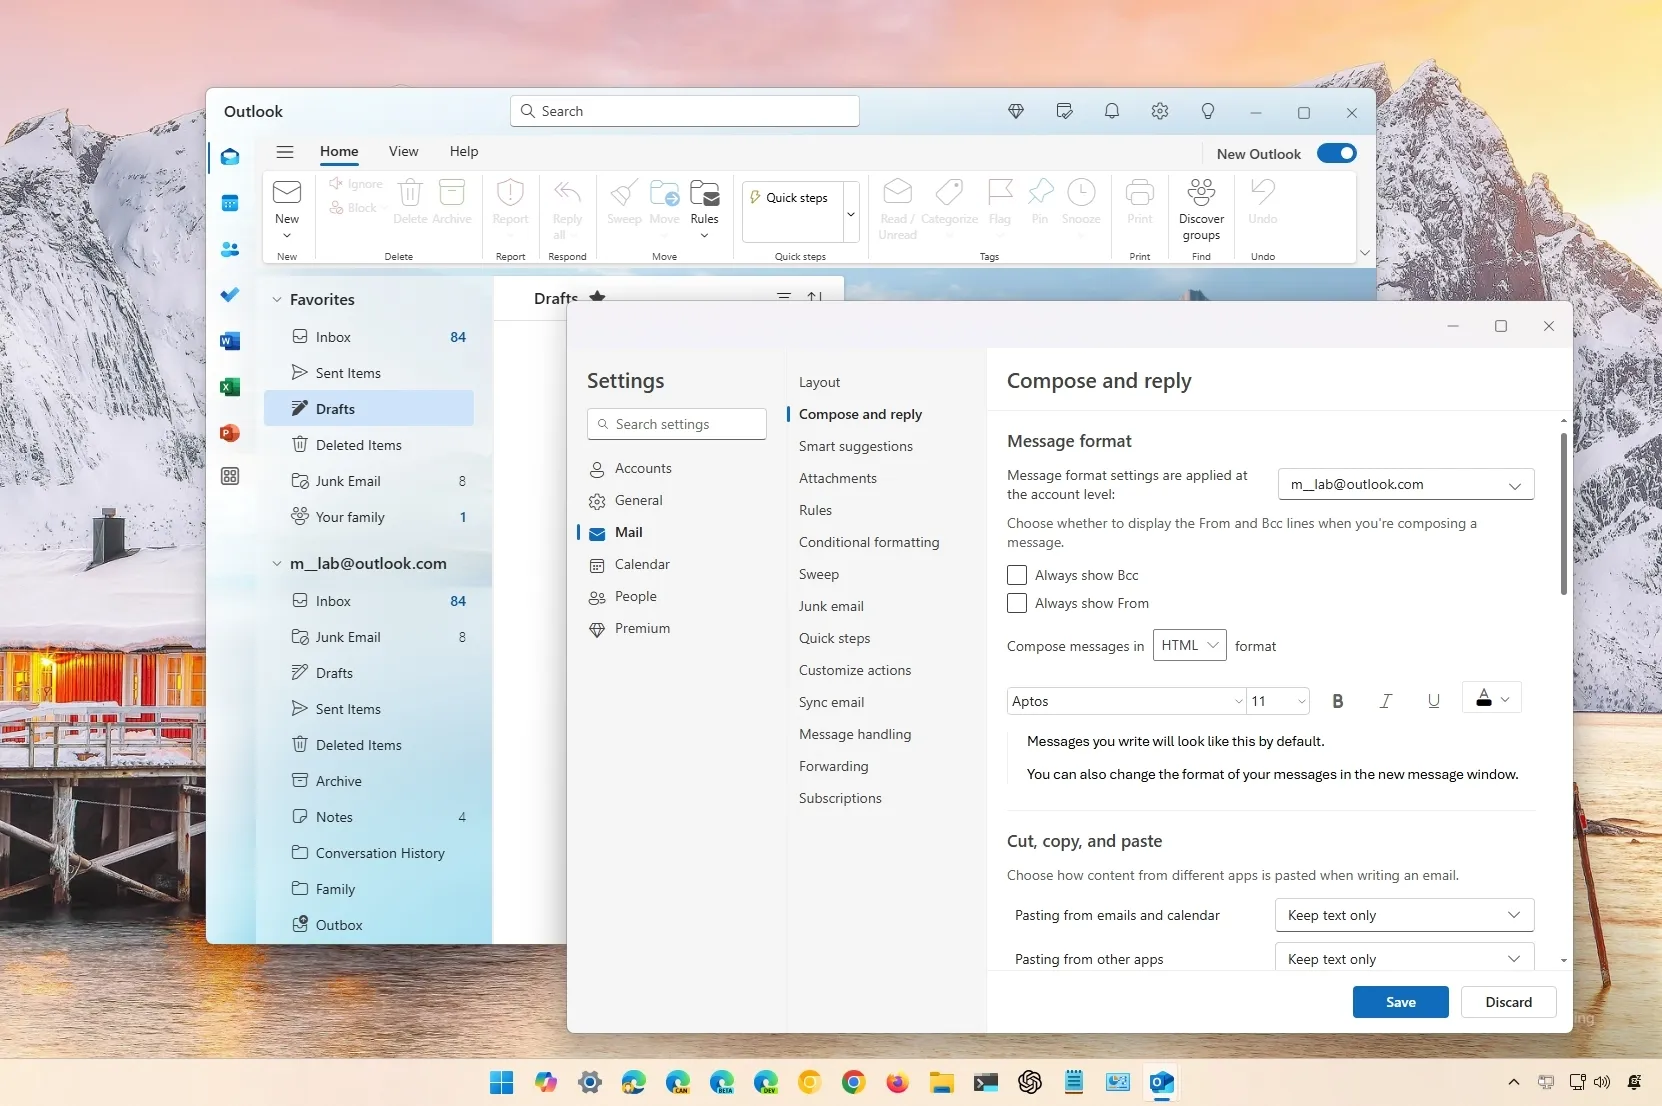Viewport: 1662px width, 1106px height.
Task: Save the Compose and reply settings
Action: 1400,1002
